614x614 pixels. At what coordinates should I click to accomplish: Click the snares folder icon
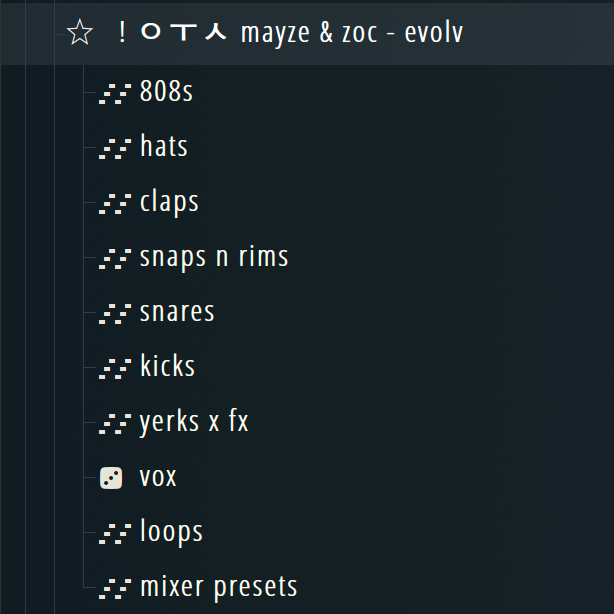114,314
